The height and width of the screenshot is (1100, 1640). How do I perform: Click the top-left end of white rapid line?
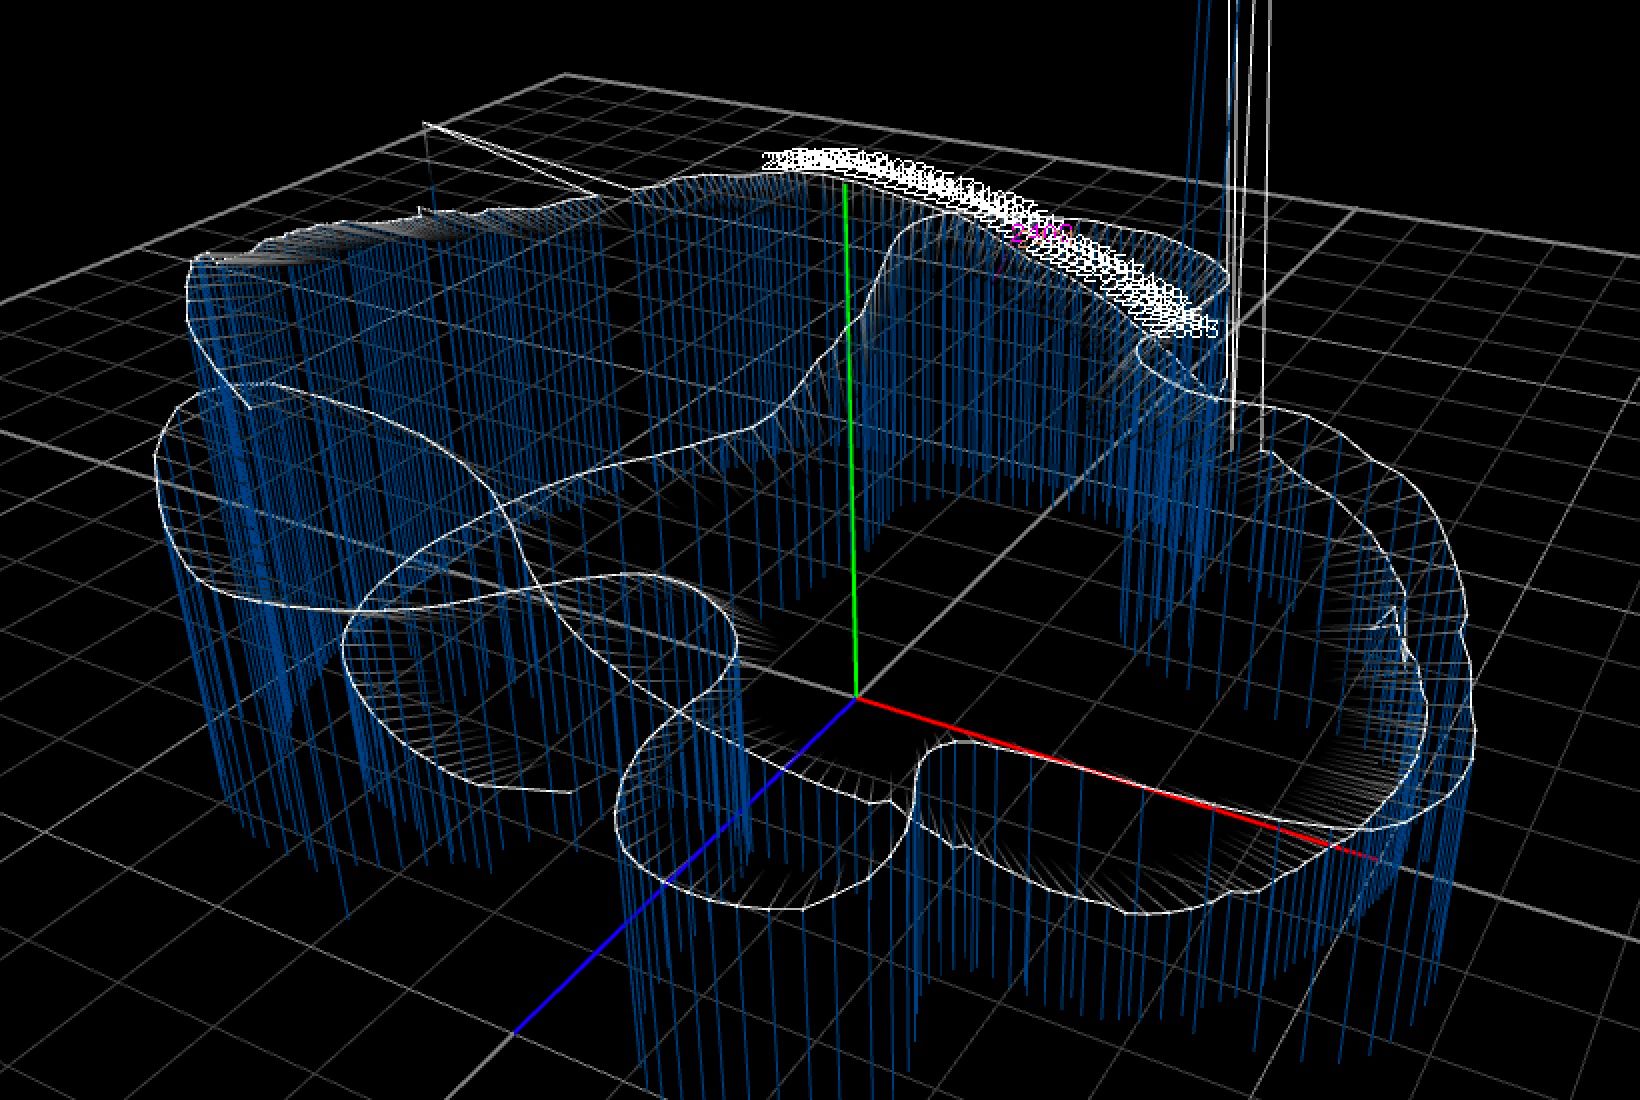425,124
